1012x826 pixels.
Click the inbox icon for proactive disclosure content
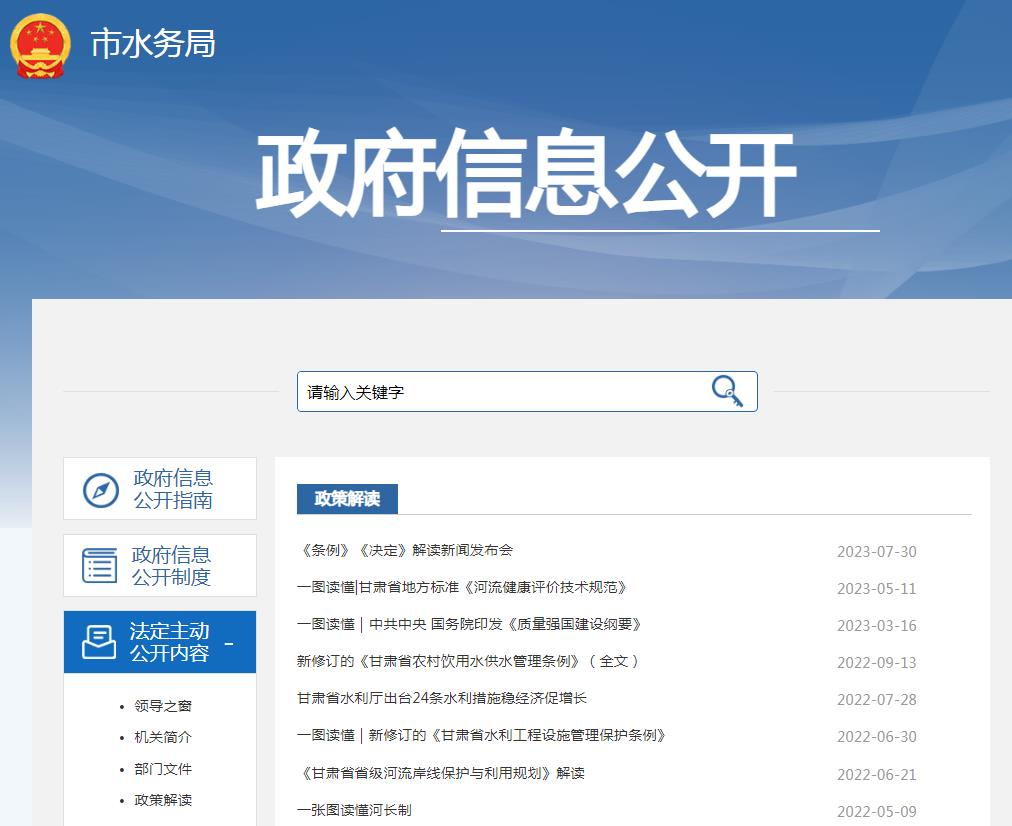(99, 642)
